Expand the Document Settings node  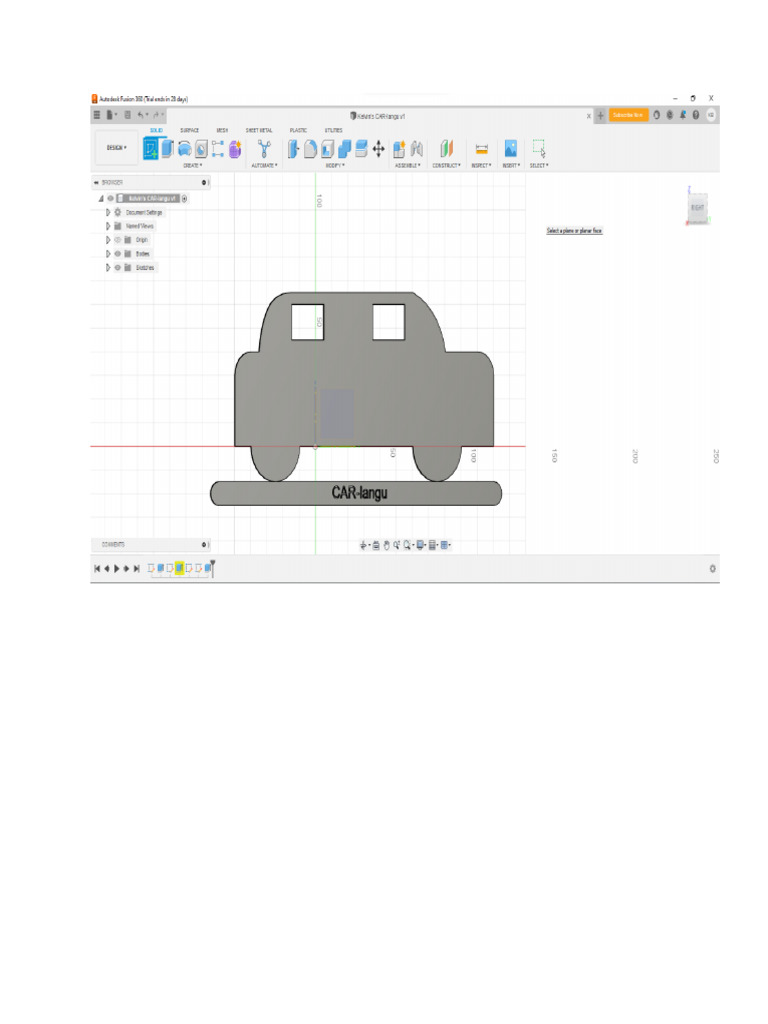pyautogui.click(x=108, y=212)
